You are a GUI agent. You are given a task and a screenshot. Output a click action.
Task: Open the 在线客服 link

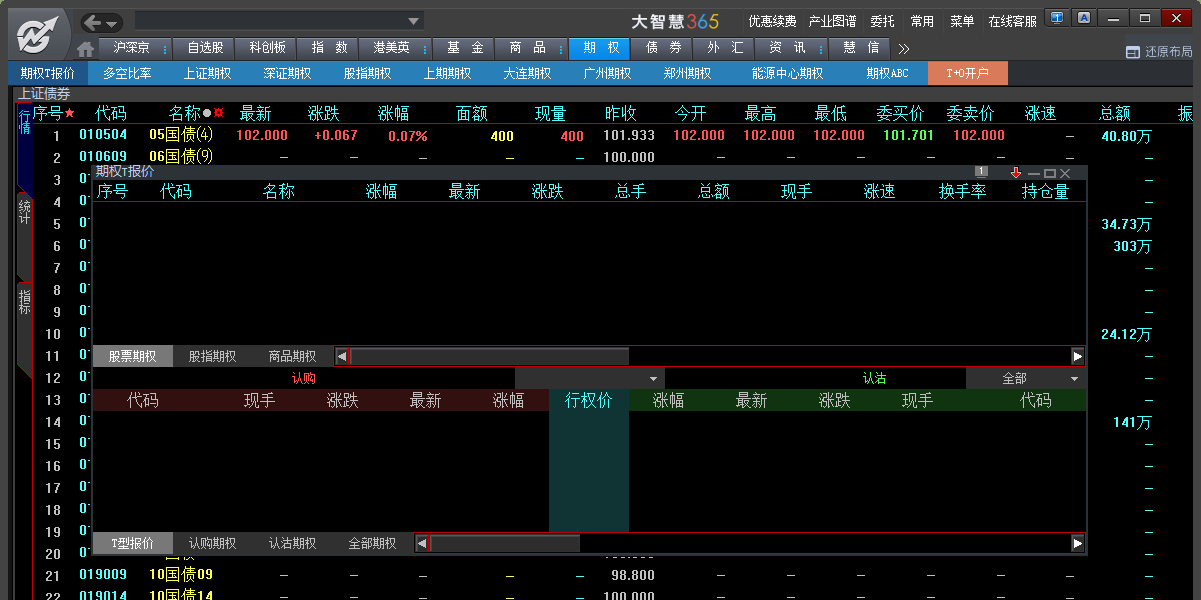pyautogui.click(x=1012, y=21)
